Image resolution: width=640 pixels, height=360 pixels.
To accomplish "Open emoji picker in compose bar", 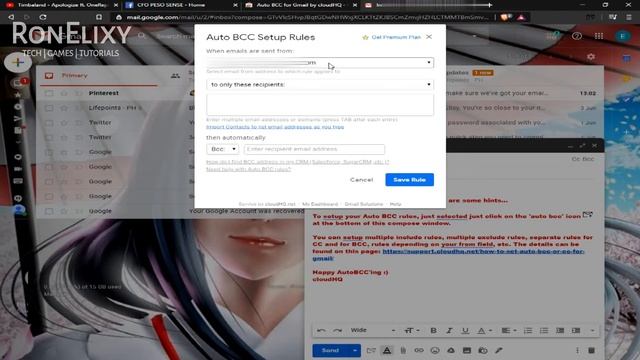I will click(435, 350).
